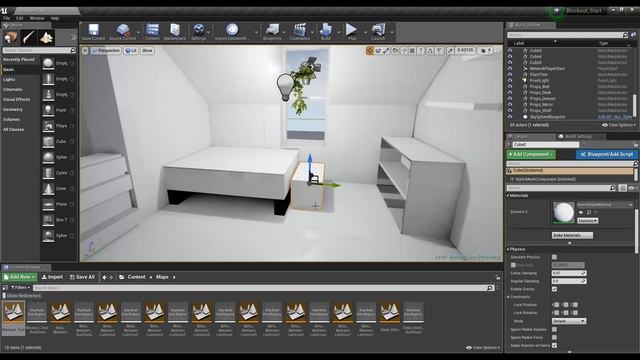This screenshot has height=360, width=640.
Task: Click the Blueprint/Add Script button
Action: [x=607, y=154]
